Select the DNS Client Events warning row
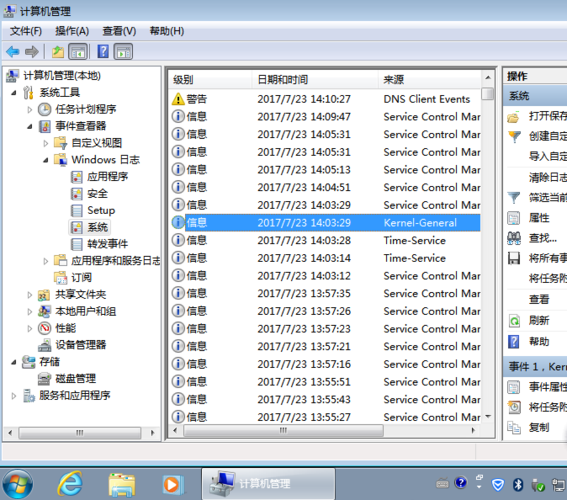Screen dimensions: 567x500 (x=325, y=99)
